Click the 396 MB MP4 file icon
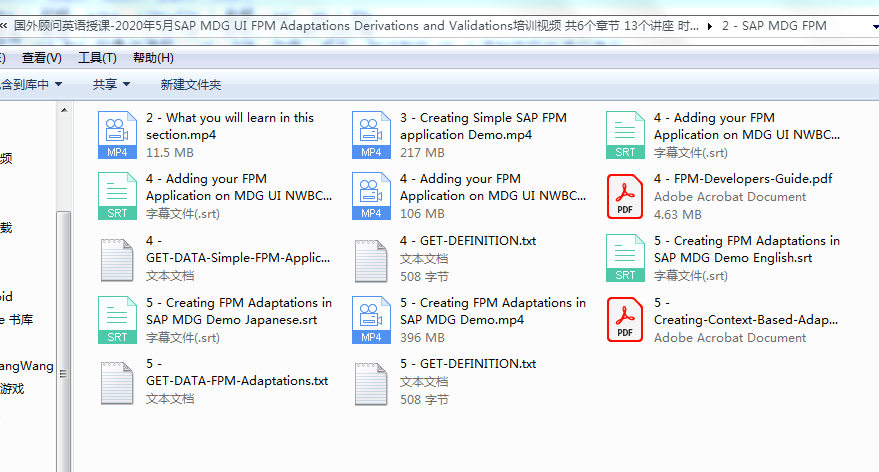The image size is (879, 472). tap(371, 320)
